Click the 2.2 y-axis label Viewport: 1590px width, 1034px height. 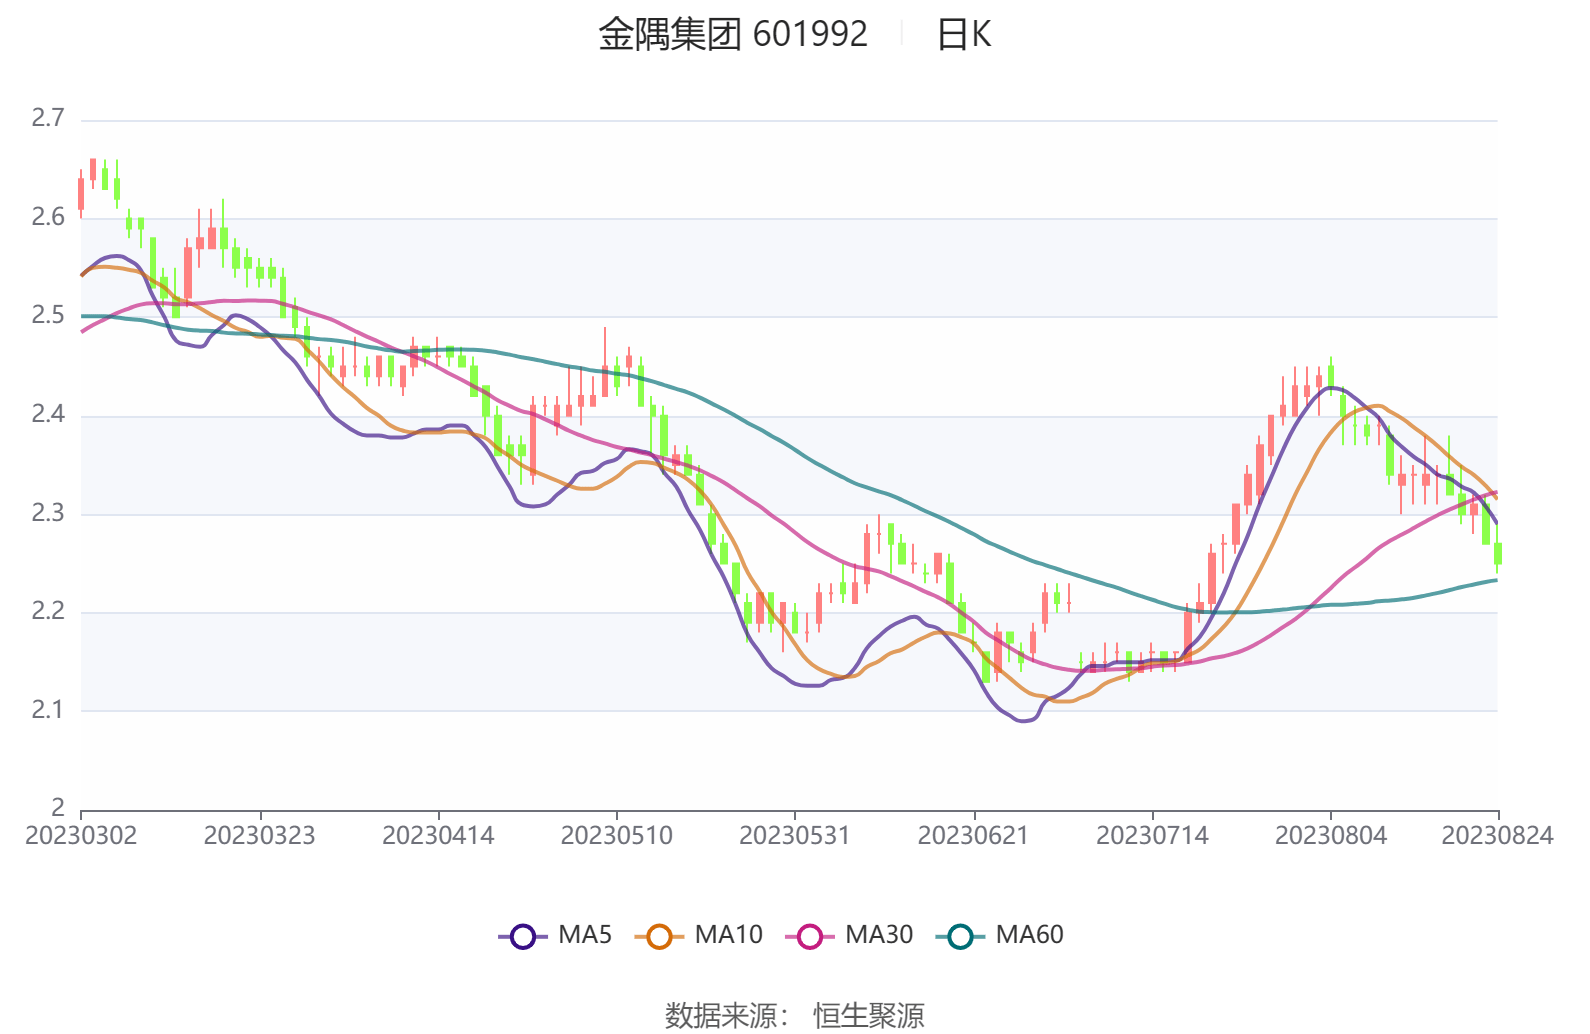pyautogui.click(x=48, y=611)
